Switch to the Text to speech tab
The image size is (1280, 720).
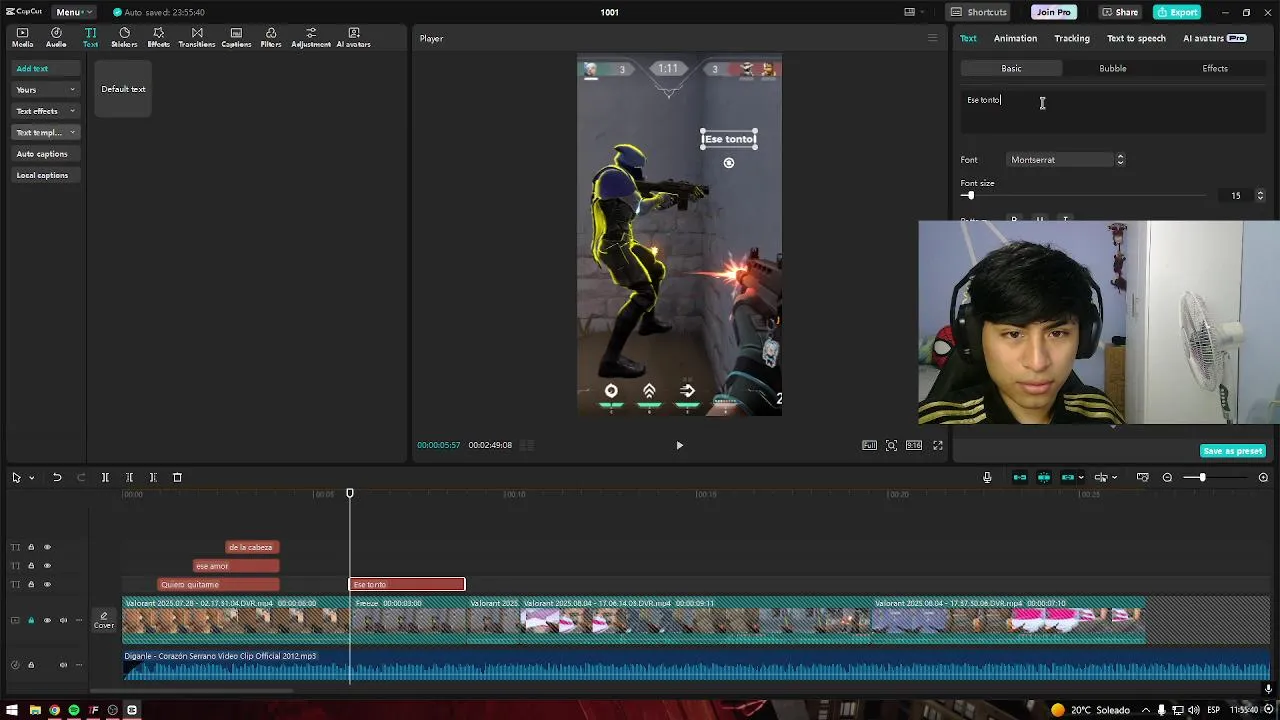[1136, 38]
